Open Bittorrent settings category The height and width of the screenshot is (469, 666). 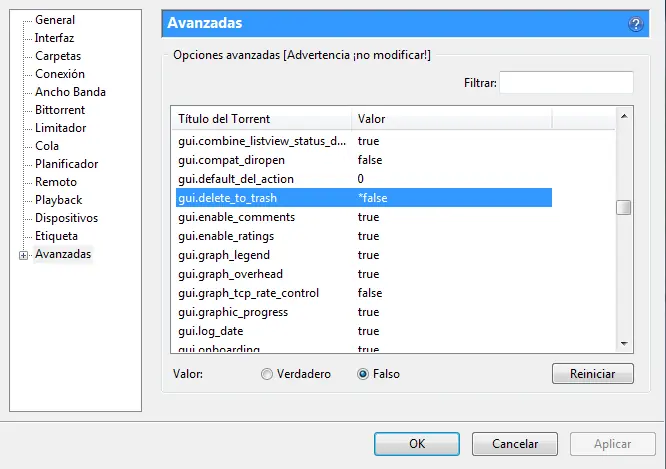pyautogui.click(x=60, y=110)
